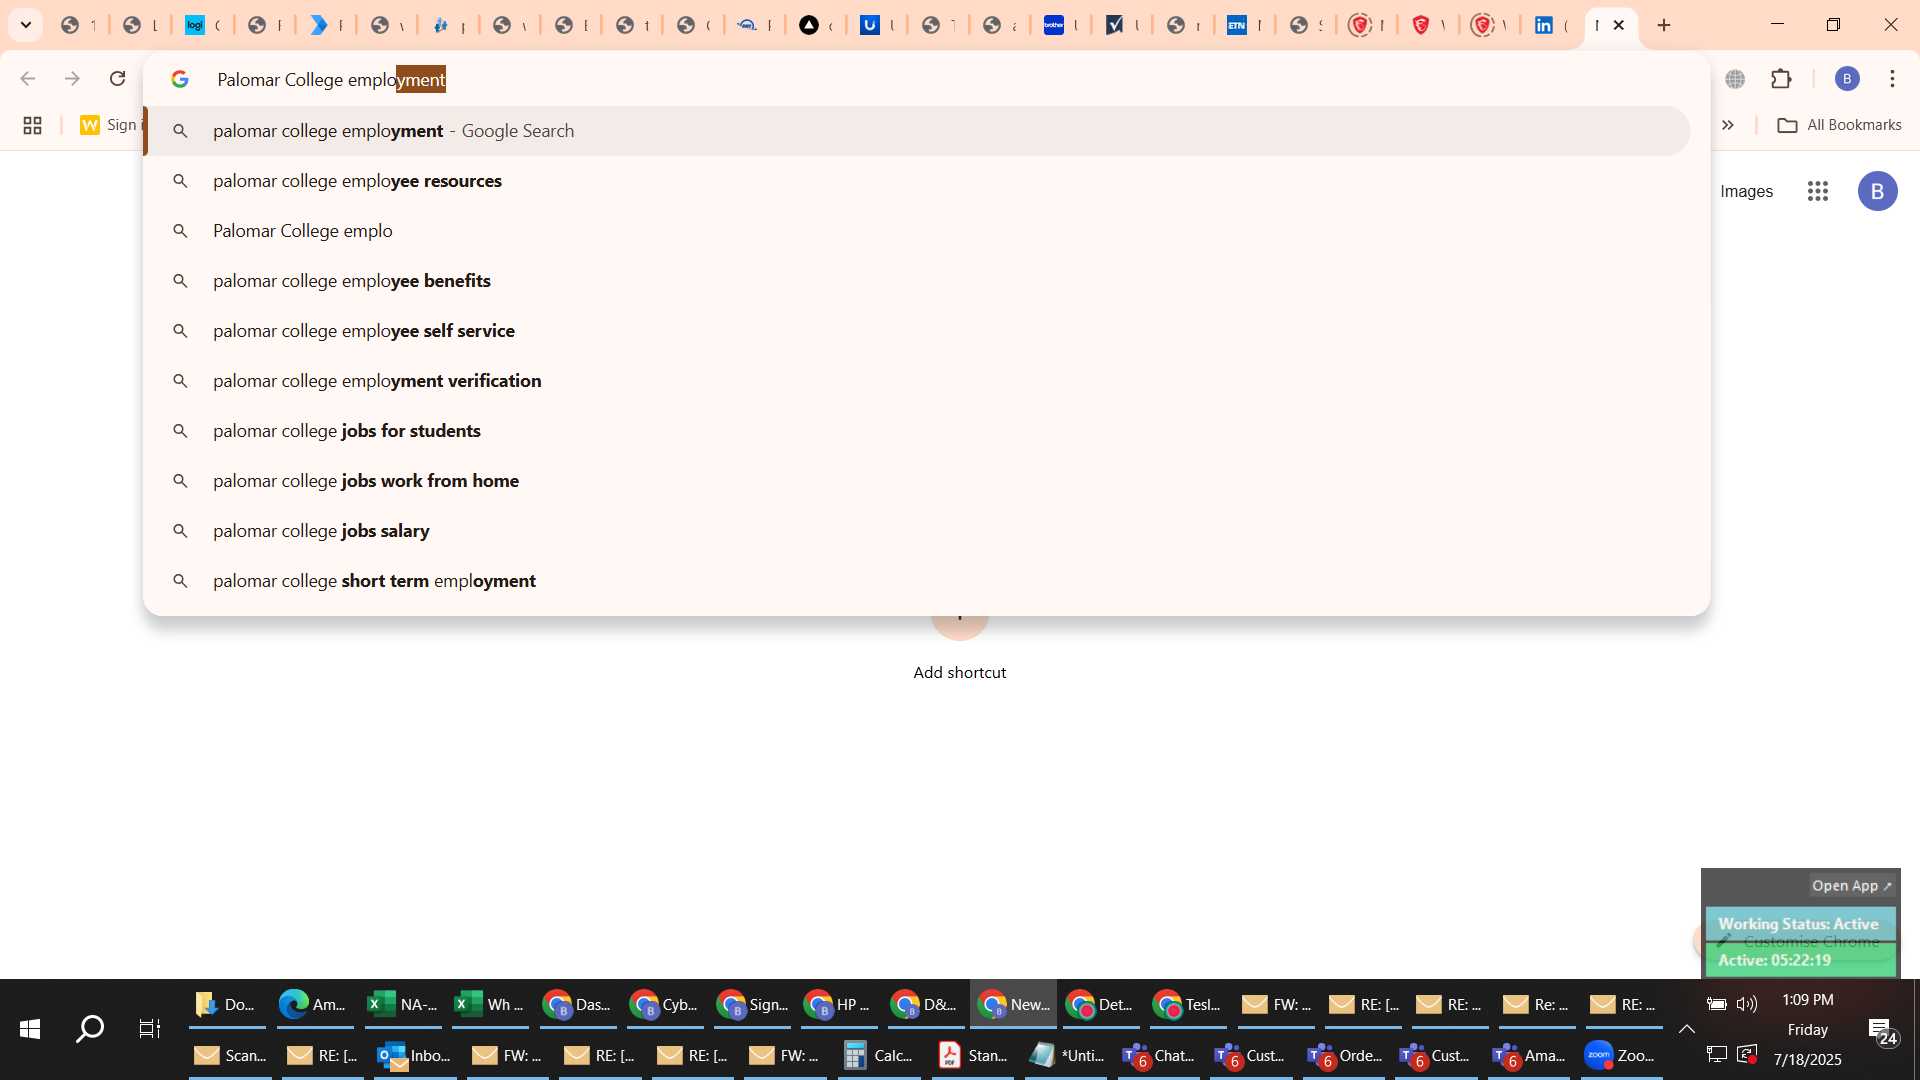The image size is (1920, 1080).
Task: Open the Google apps grid
Action: tap(1818, 191)
